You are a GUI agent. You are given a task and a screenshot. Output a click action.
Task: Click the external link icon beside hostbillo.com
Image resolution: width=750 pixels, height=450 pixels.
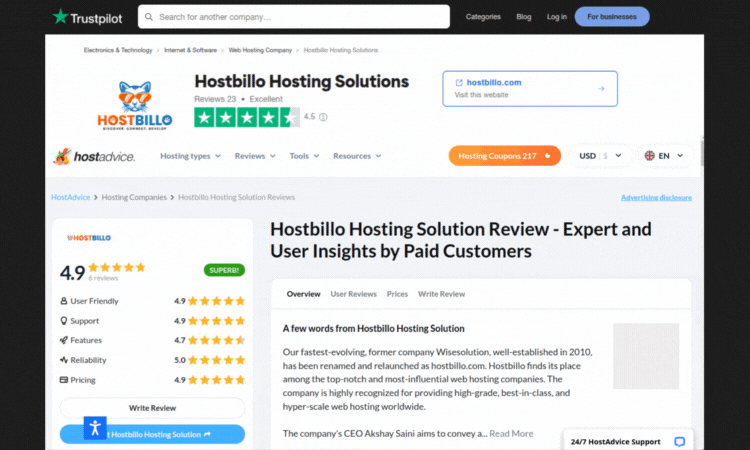(459, 82)
